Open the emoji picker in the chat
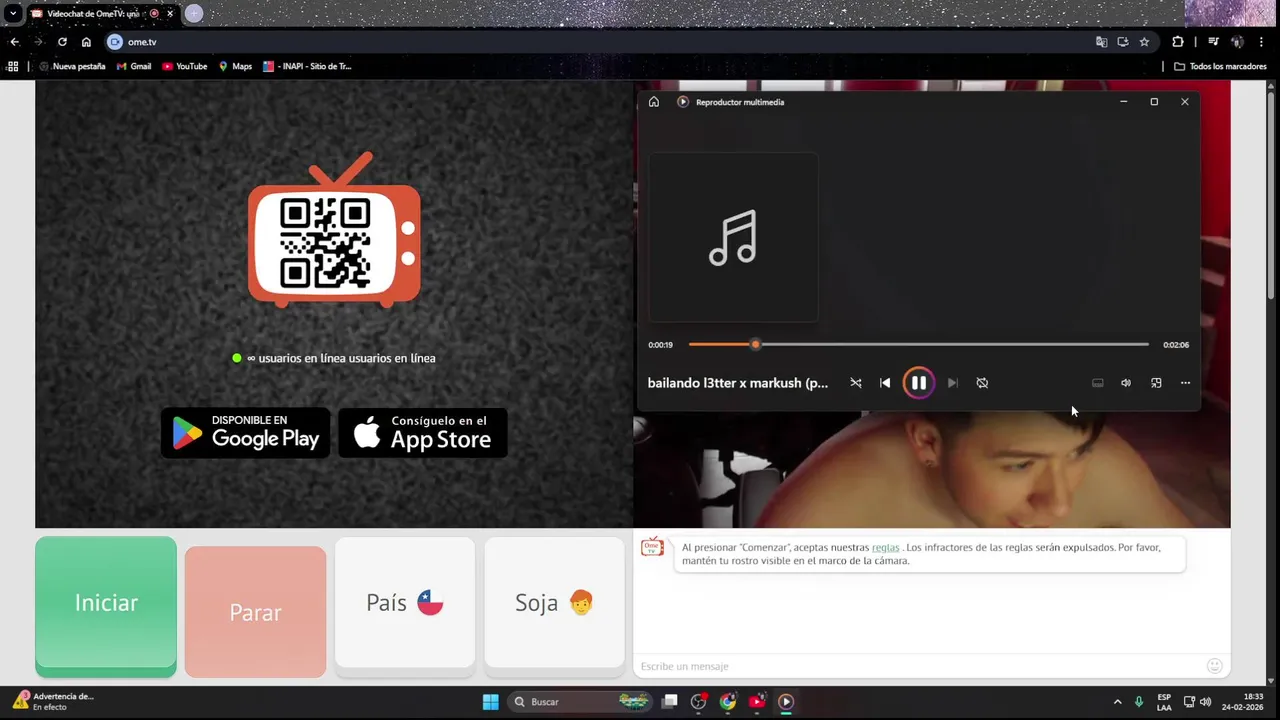Image resolution: width=1280 pixels, height=720 pixels. [1215, 666]
